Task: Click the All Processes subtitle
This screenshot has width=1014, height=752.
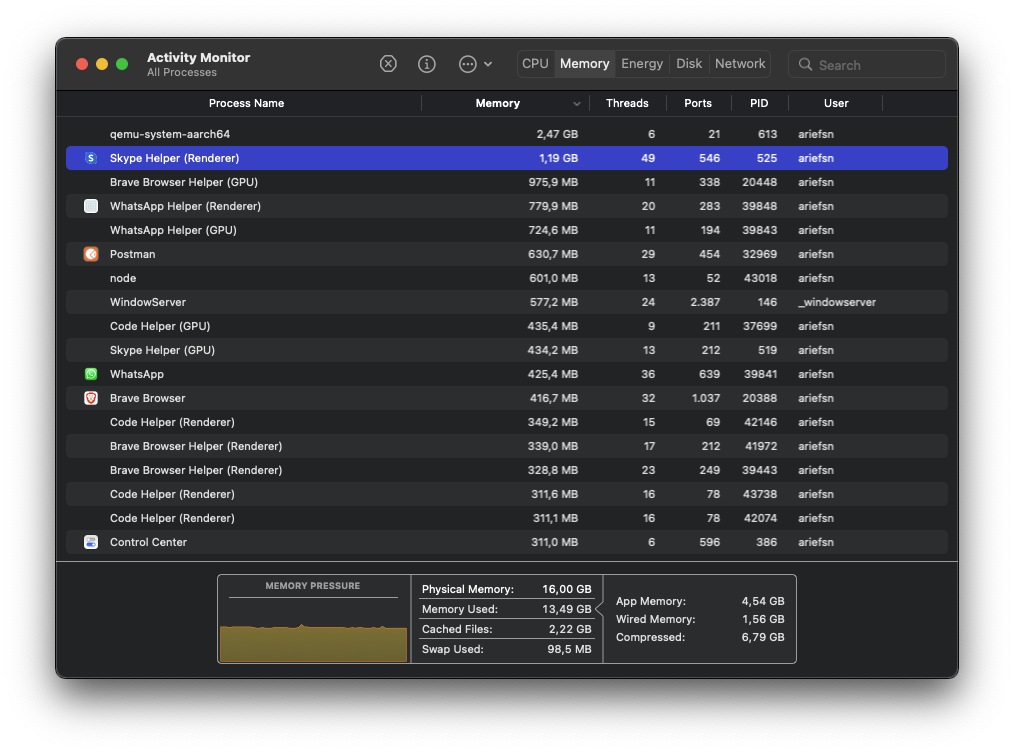Action: [x=182, y=72]
